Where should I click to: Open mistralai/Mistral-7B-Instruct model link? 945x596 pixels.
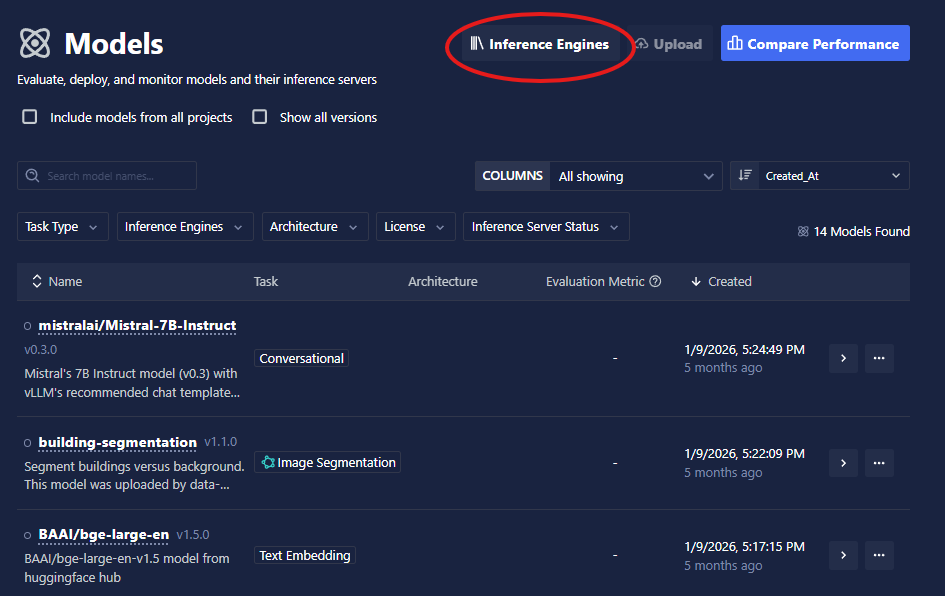tap(137, 325)
